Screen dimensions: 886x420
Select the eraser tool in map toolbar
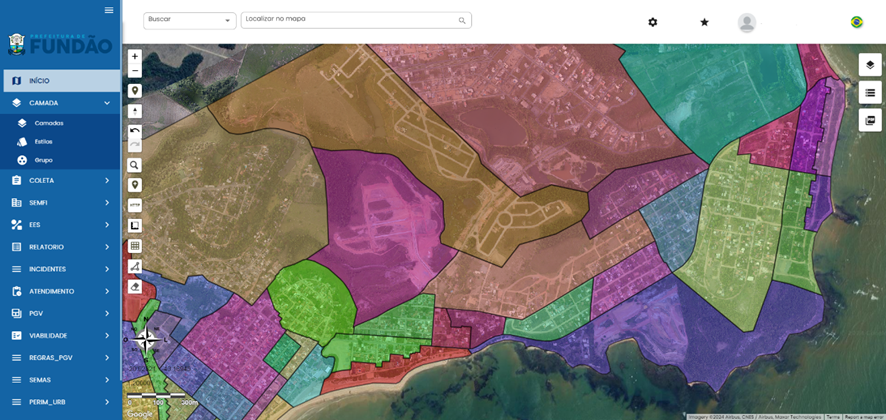[135, 286]
